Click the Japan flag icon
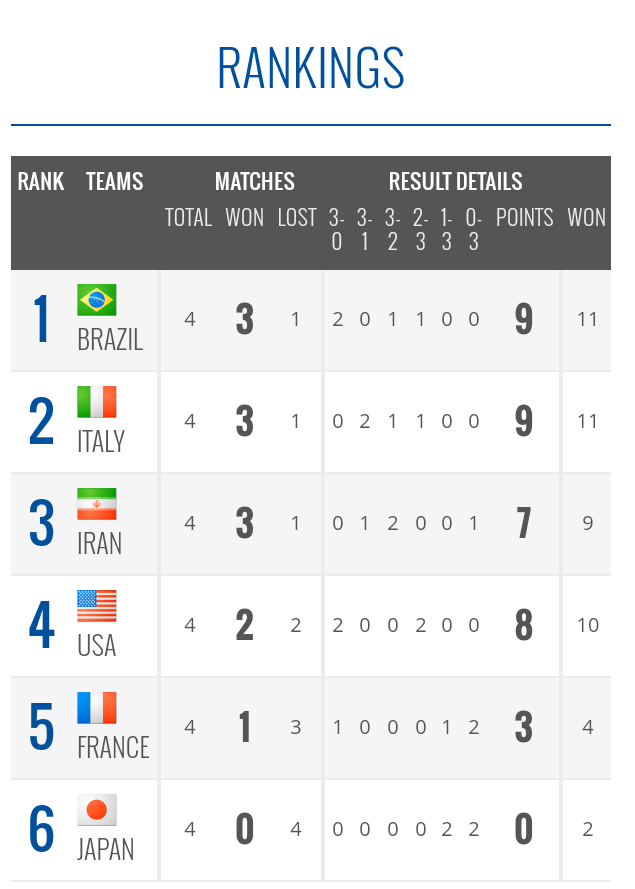This screenshot has width=635, height=889. pyautogui.click(x=97, y=810)
